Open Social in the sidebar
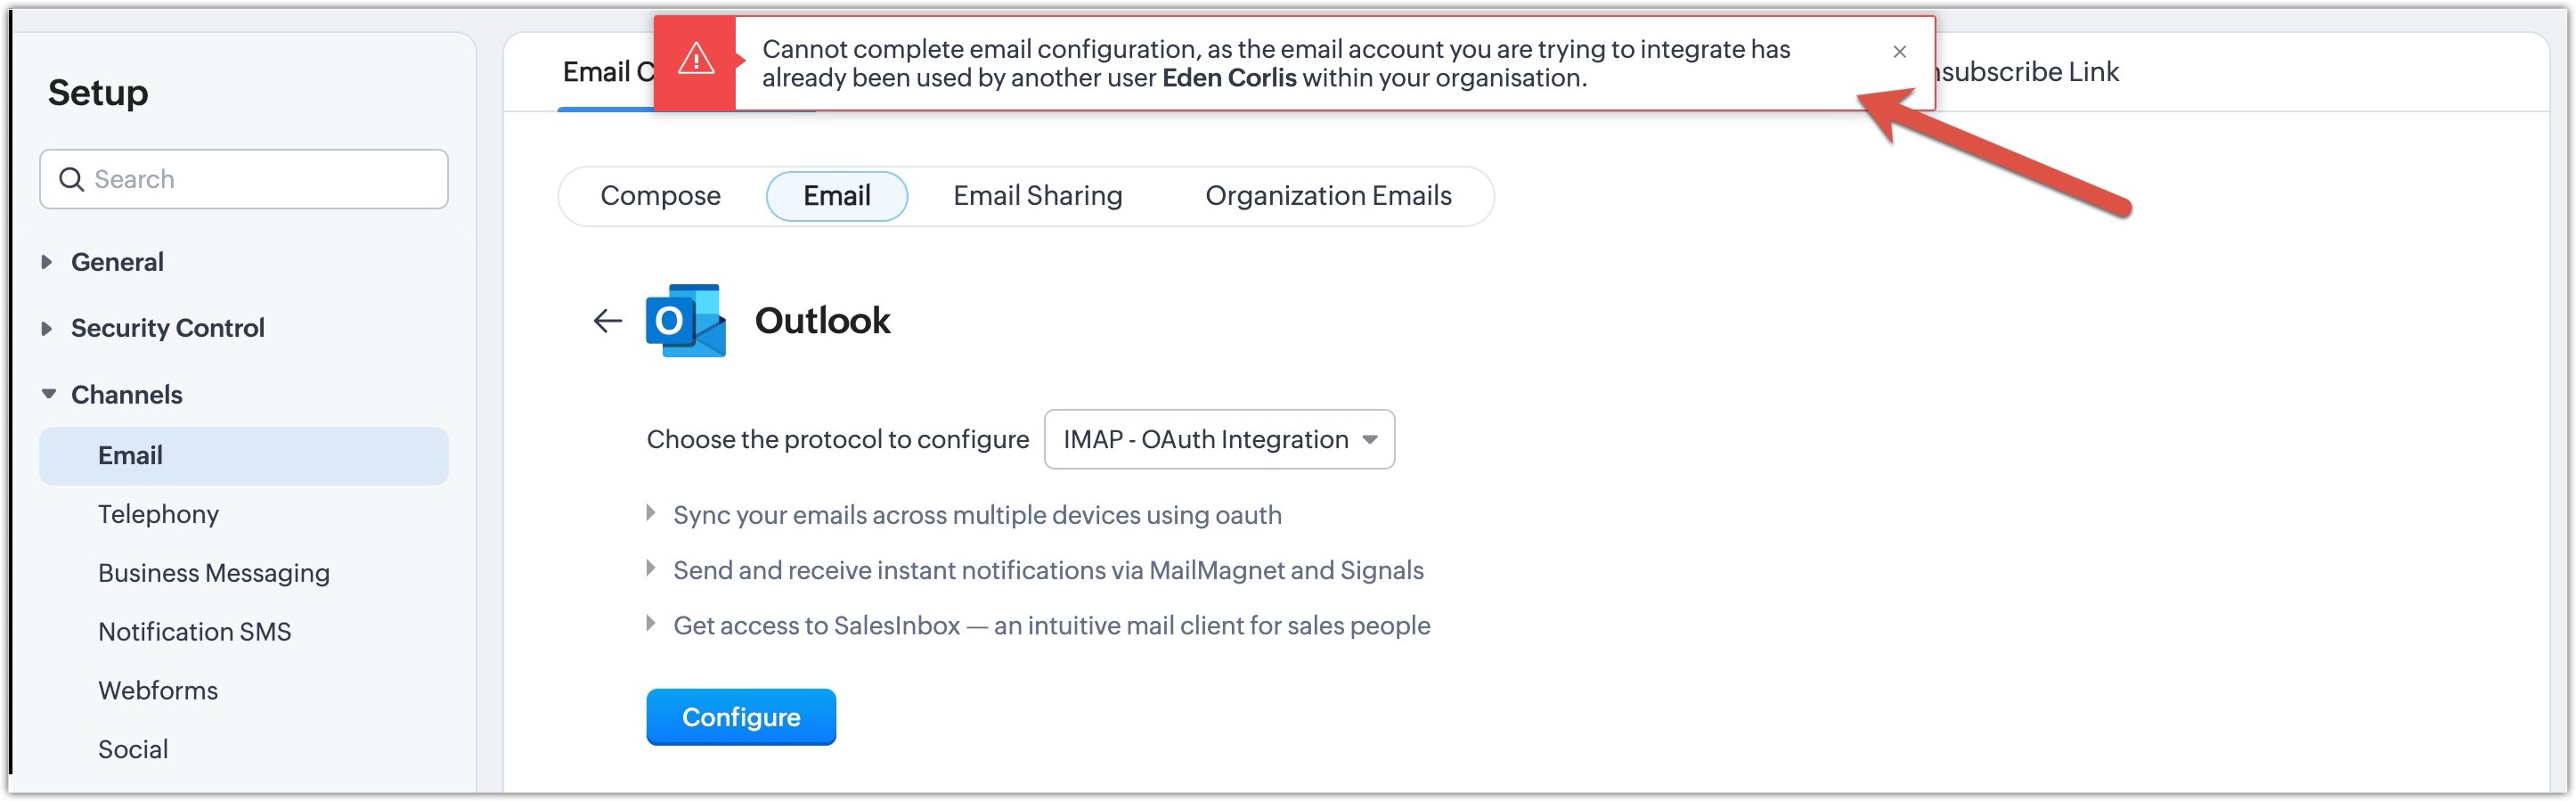This screenshot has height=801, width=2576. coord(133,750)
